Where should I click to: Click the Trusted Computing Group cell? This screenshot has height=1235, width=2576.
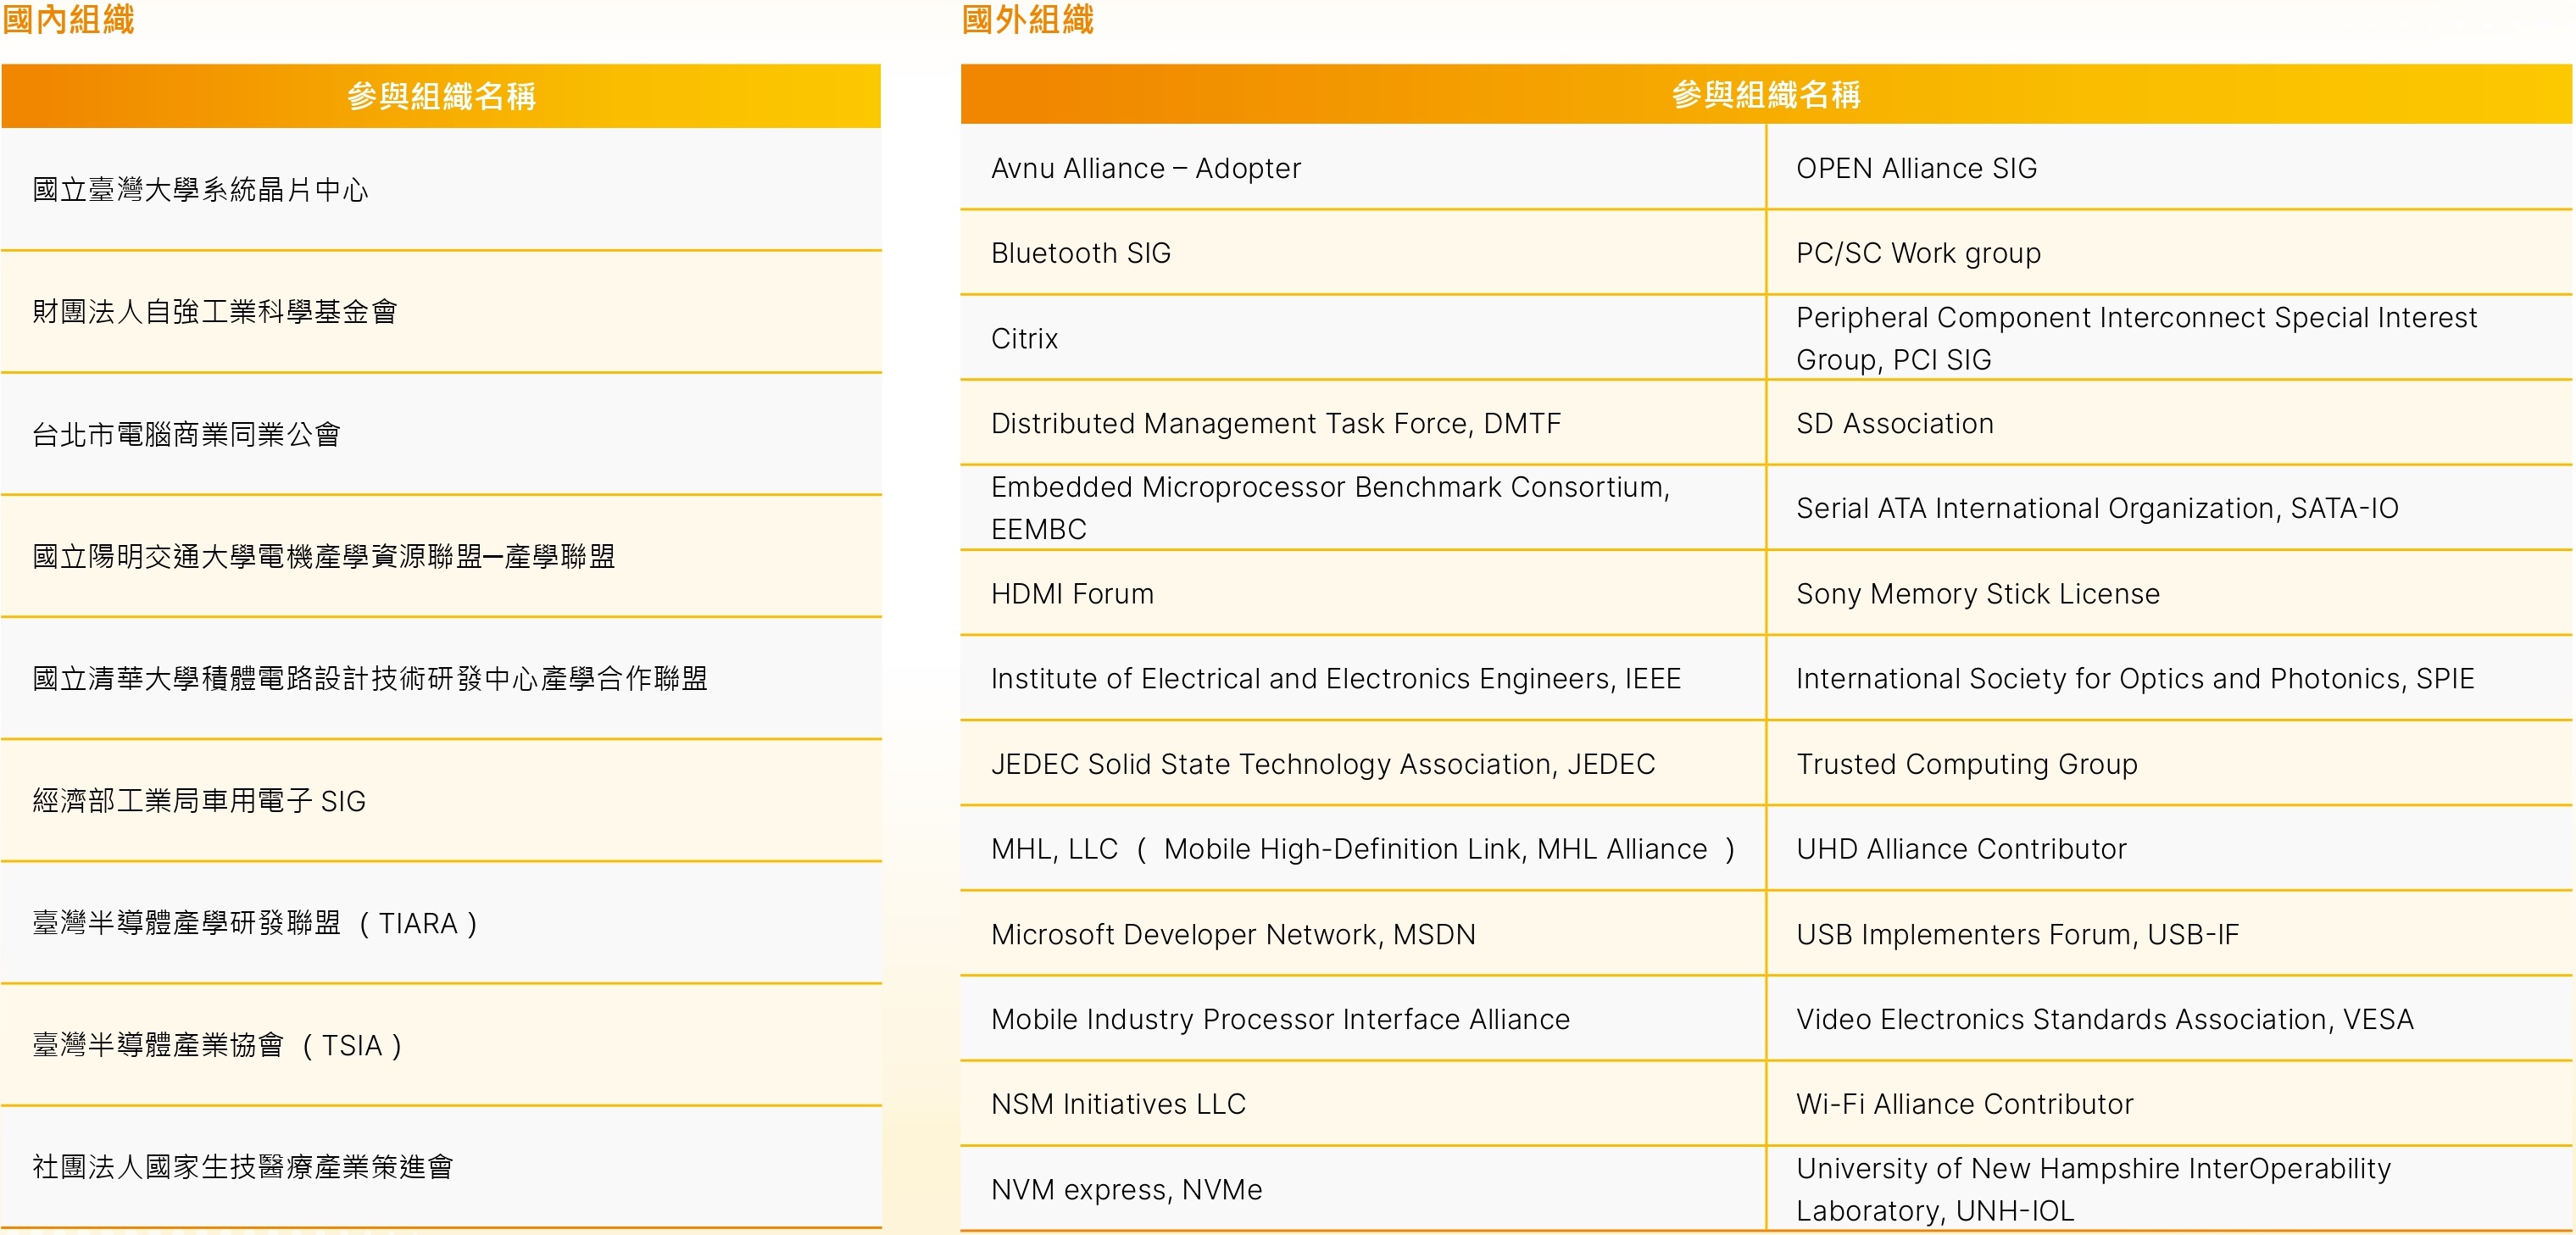click(x=2170, y=764)
